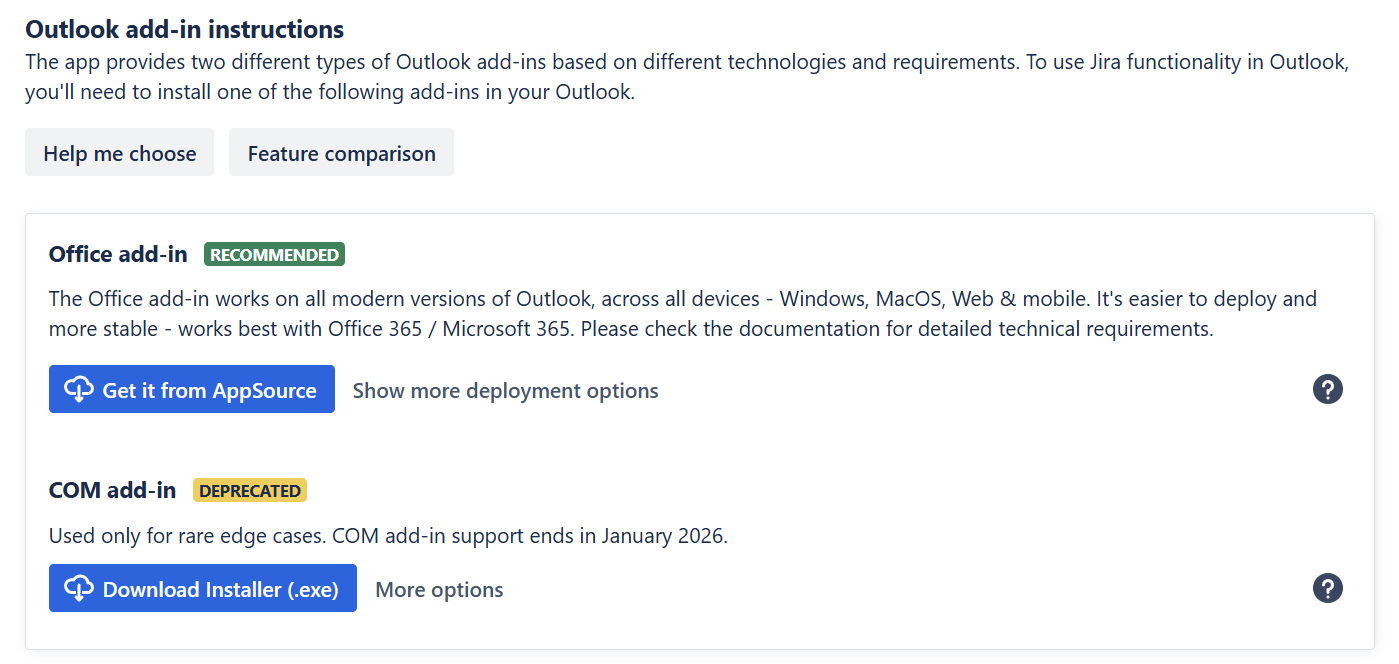The image size is (1399, 664).
Task: Download the COM add-in installer (.exe)
Action: pyautogui.click(x=220, y=589)
